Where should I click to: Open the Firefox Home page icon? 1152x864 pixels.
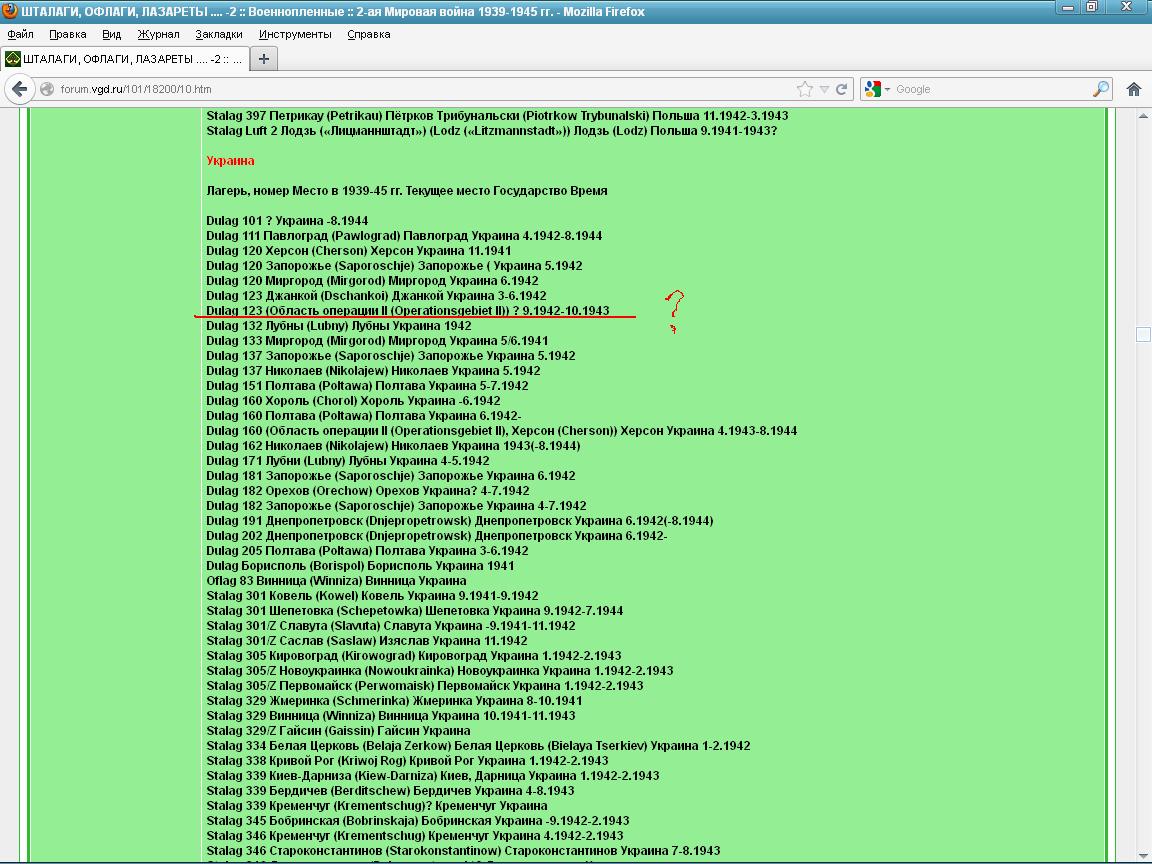point(1134,89)
